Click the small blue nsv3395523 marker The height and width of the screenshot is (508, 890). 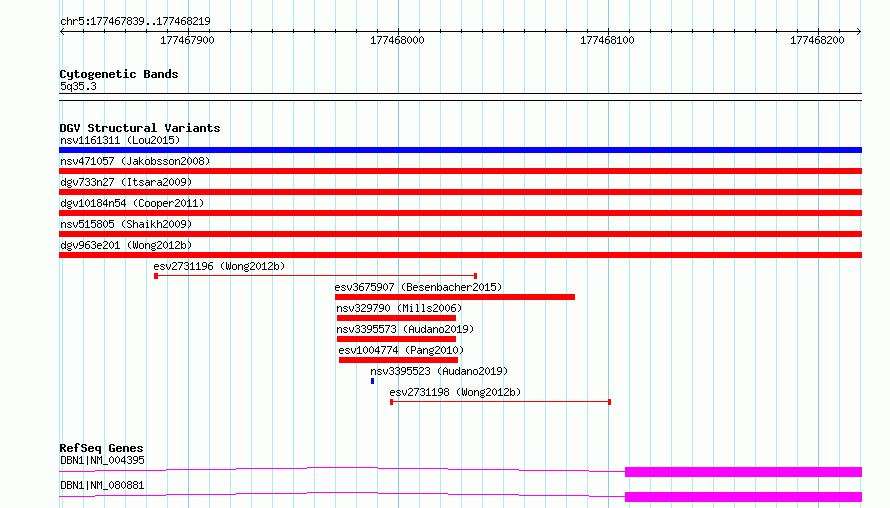(x=372, y=381)
